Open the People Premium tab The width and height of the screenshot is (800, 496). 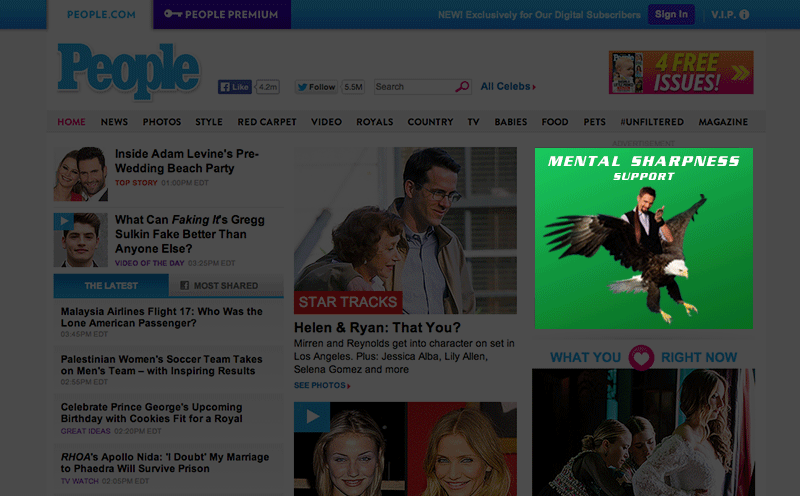pyautogui.click(x=222, y=14)
